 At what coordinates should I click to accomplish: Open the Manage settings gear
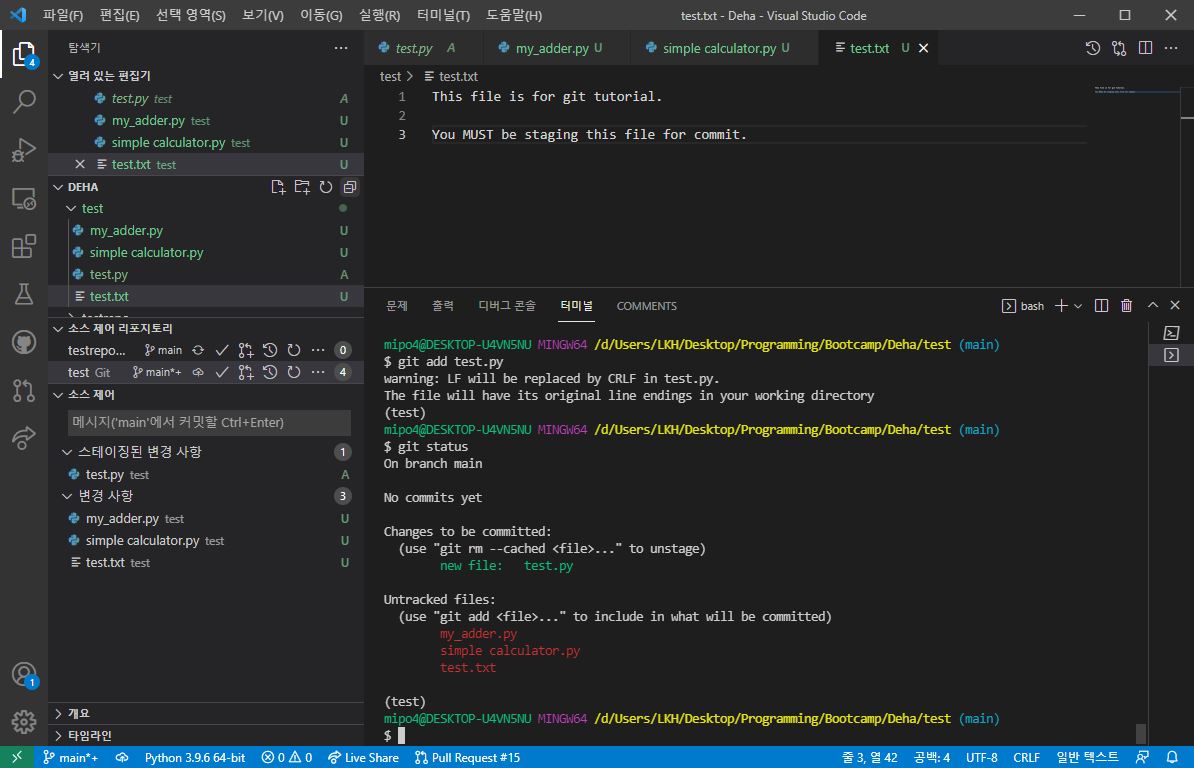(x=24, y=722)
